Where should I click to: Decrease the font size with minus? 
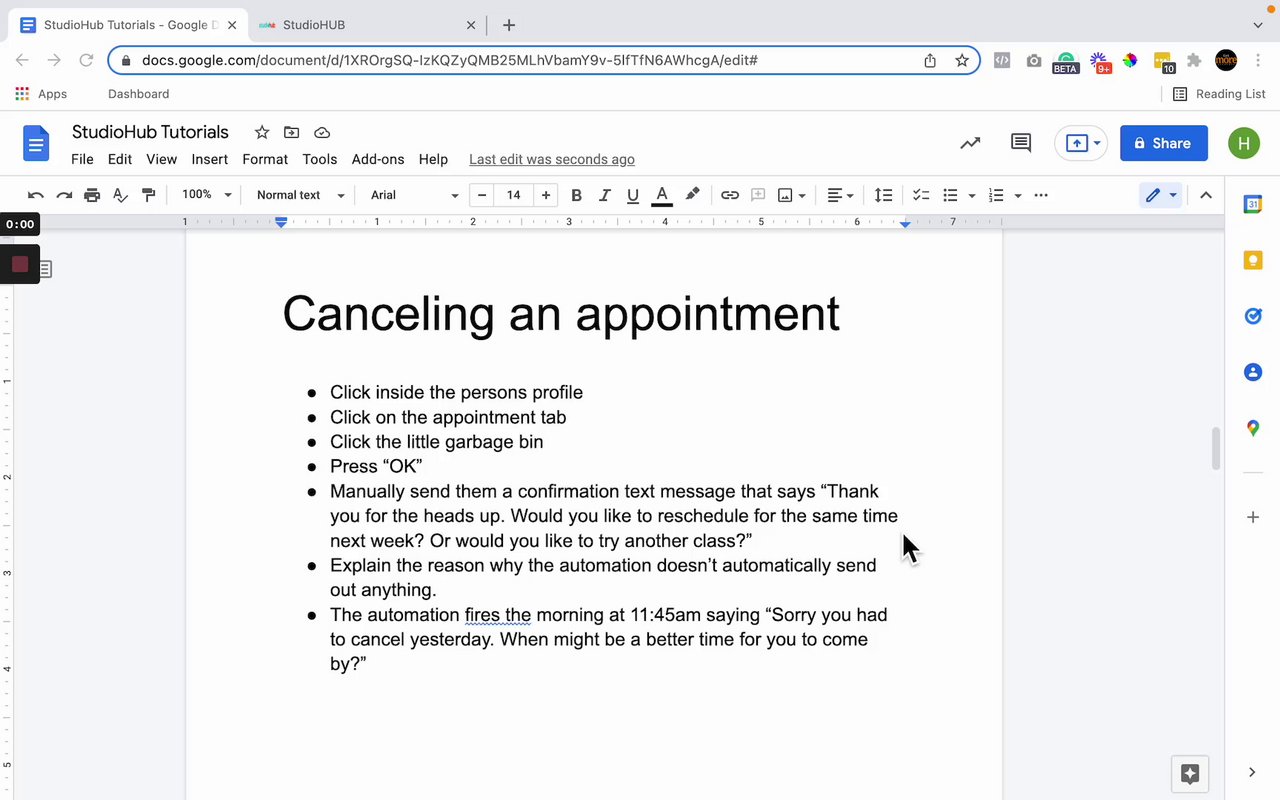(482, 195)
